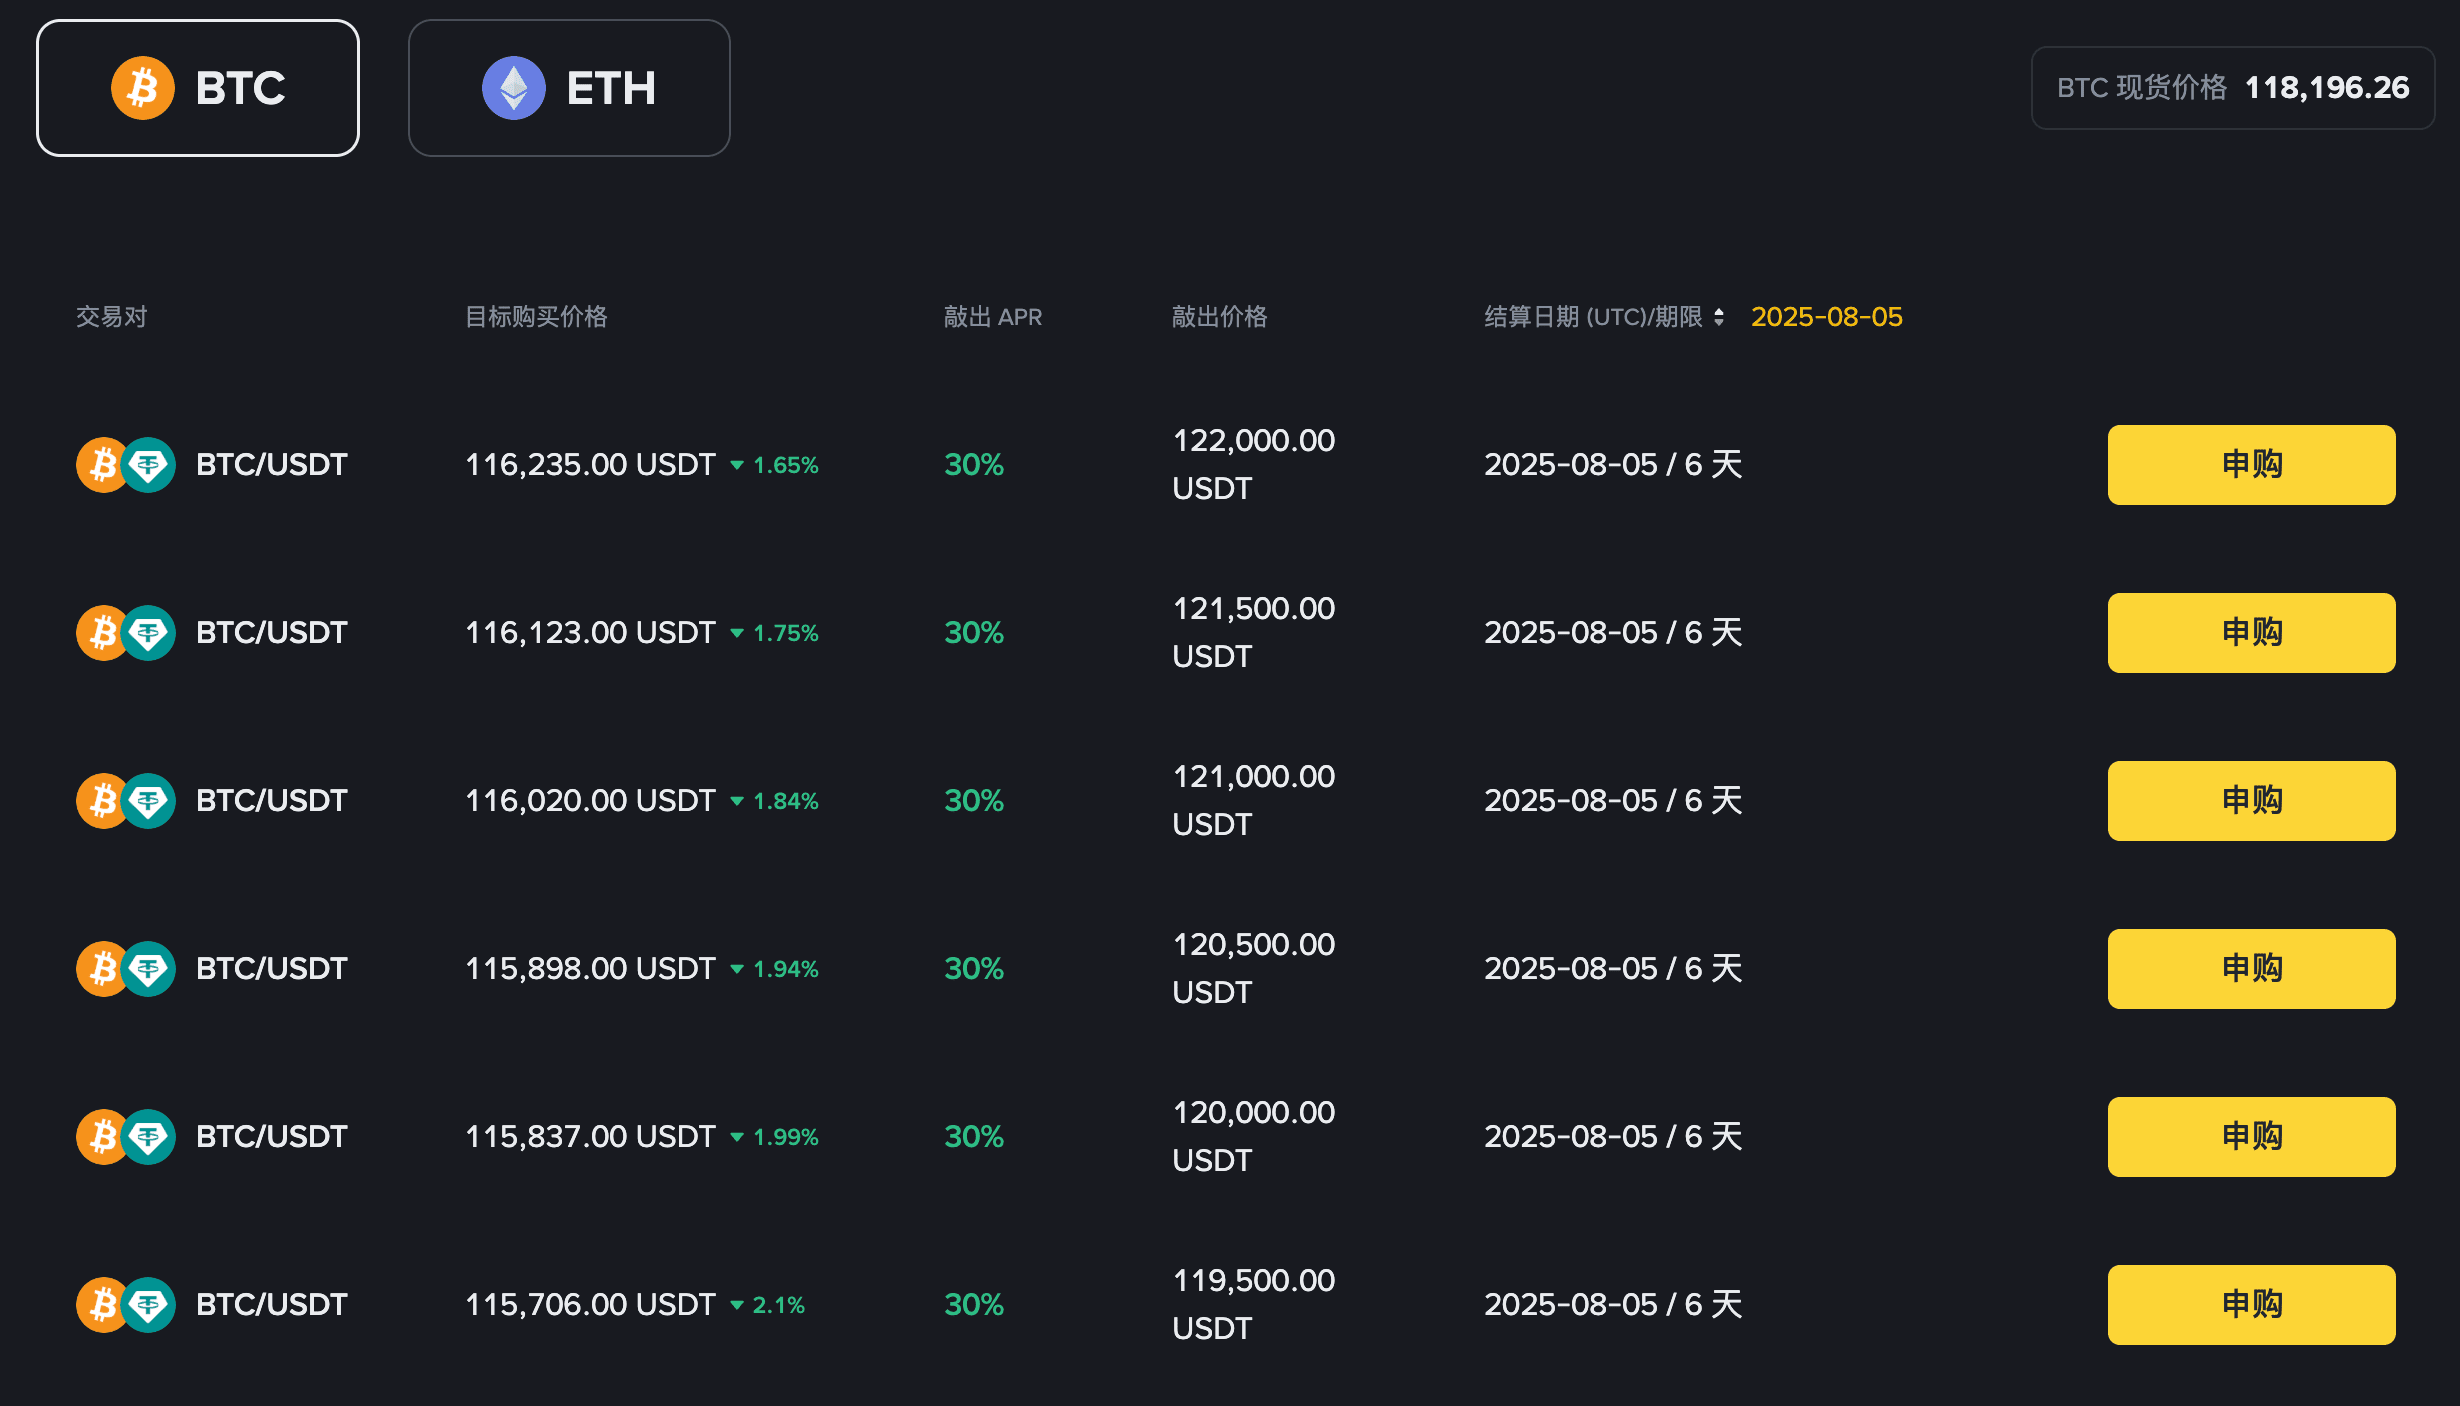Sort by settlement date arrows icon
Viewport: 2460px width, 1406px height.
1719,317
